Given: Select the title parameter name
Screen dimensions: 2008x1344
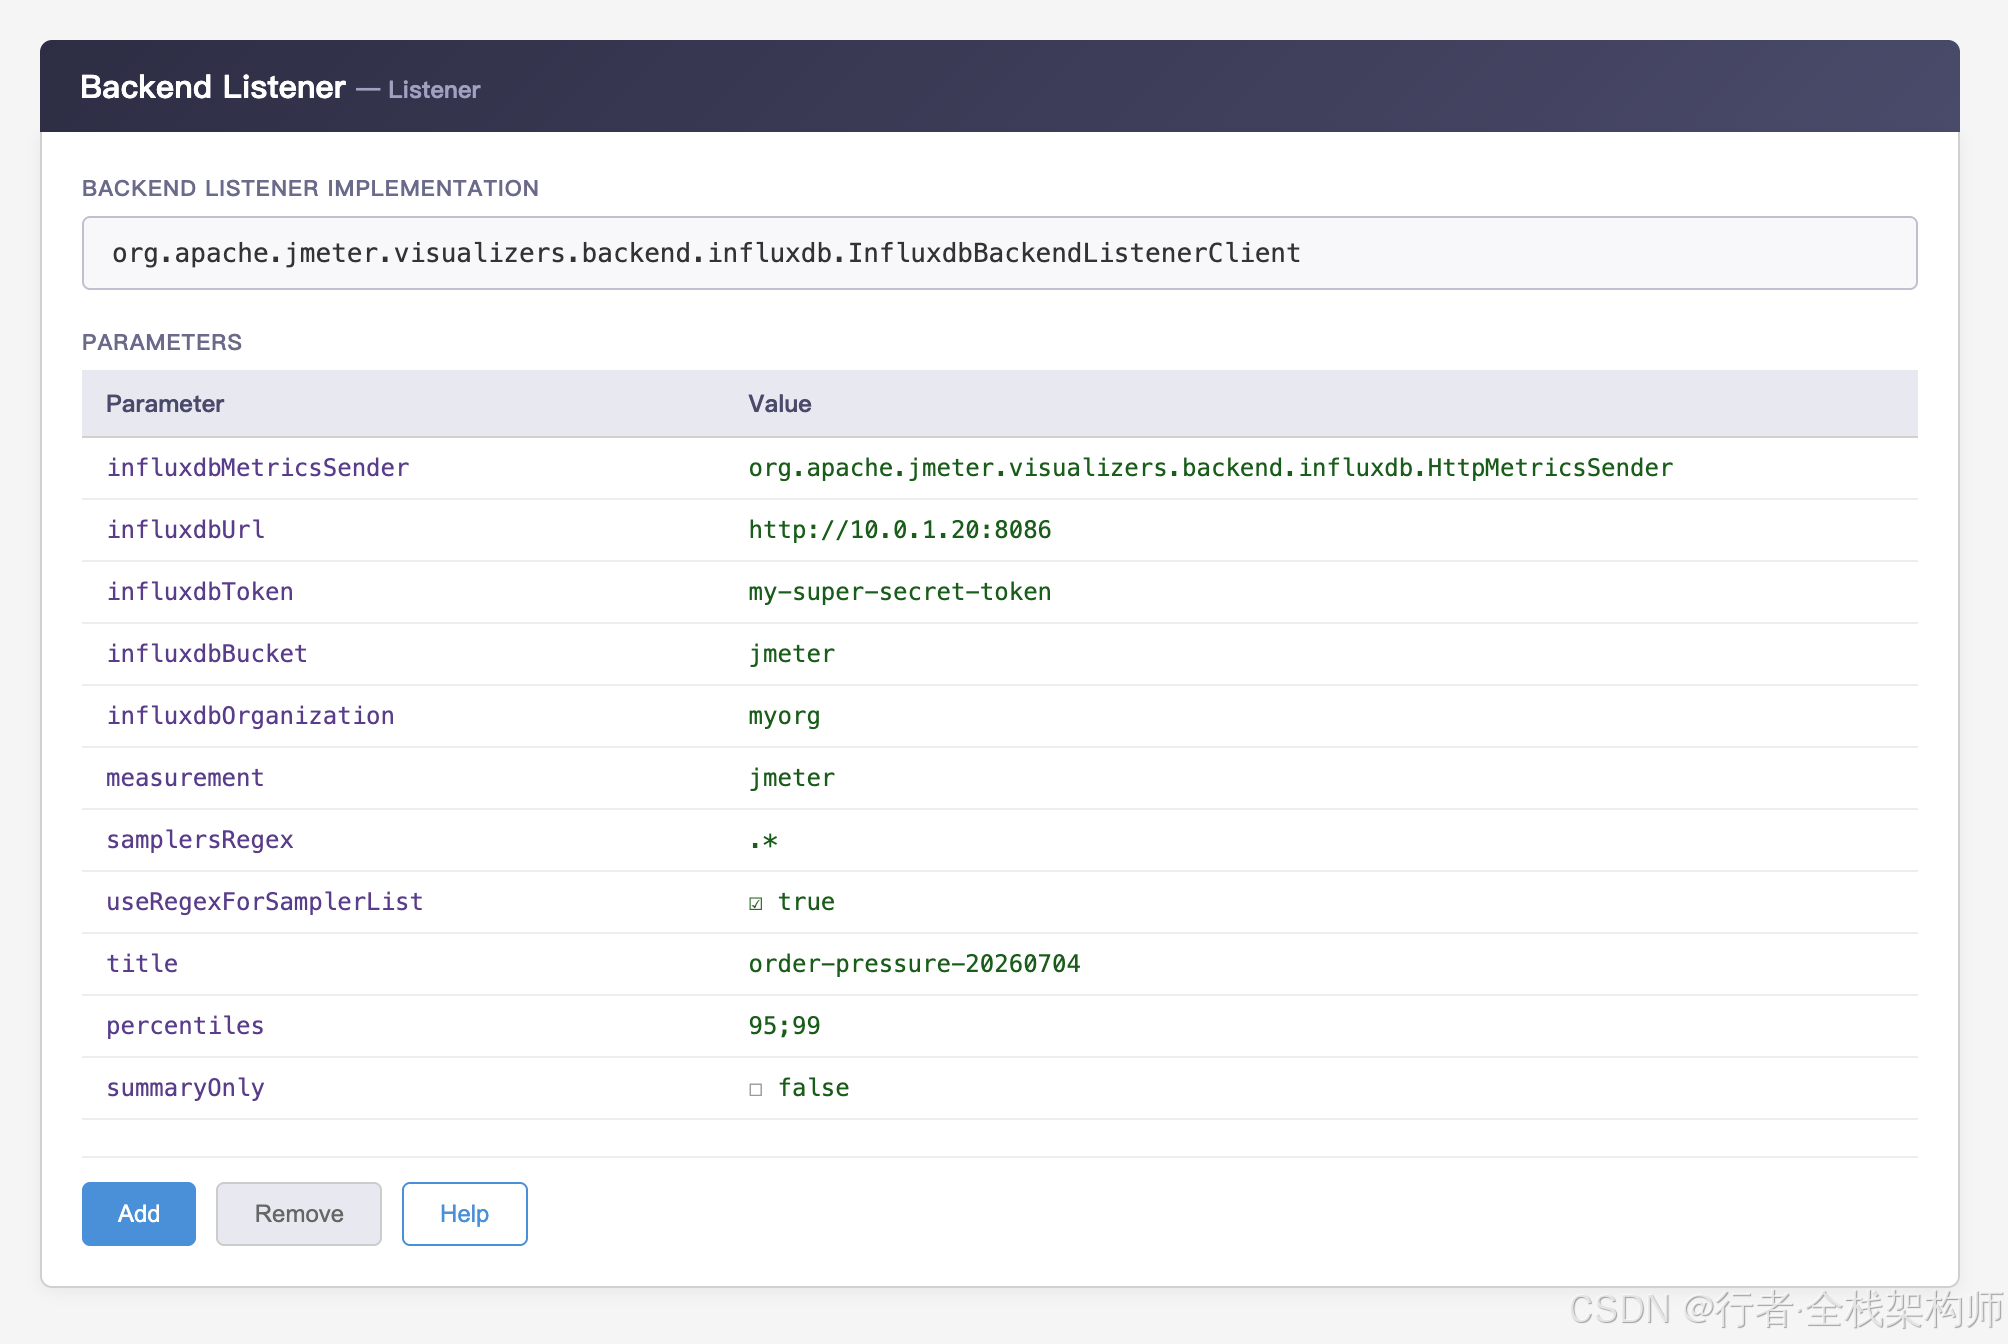Looking at the screenshot, I should (142, 964).
